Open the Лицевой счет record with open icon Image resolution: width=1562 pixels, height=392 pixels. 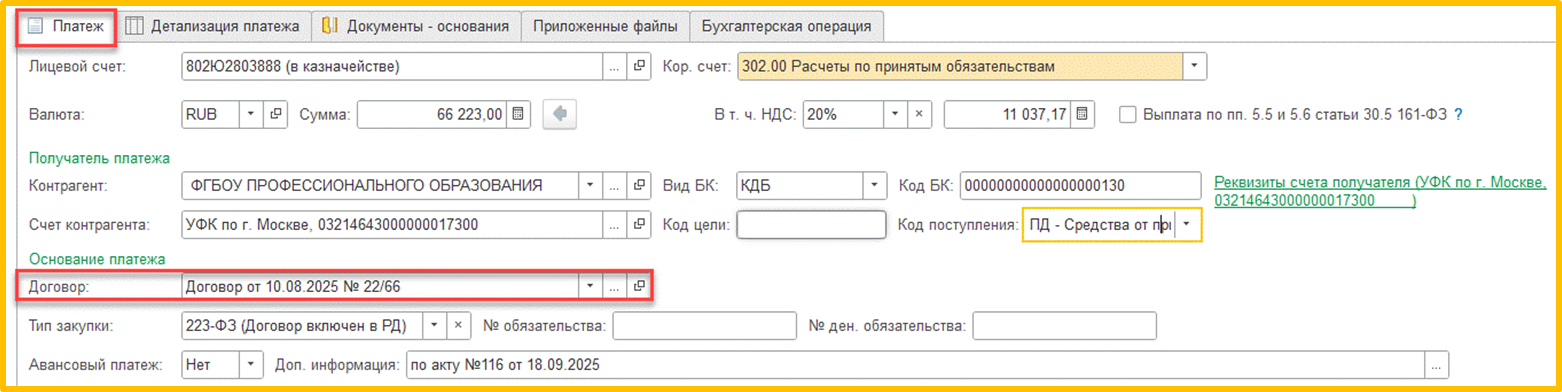(x=640, y=67)
